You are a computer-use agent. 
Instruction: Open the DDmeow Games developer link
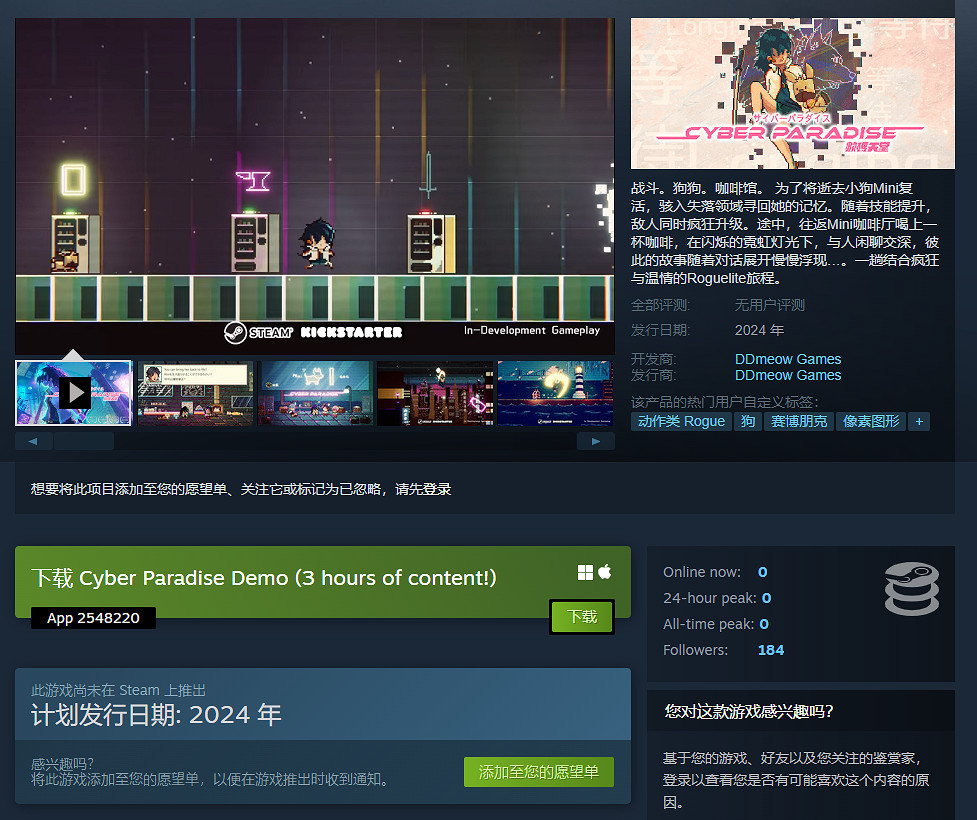pyautogui.click(x=788, y=358)
